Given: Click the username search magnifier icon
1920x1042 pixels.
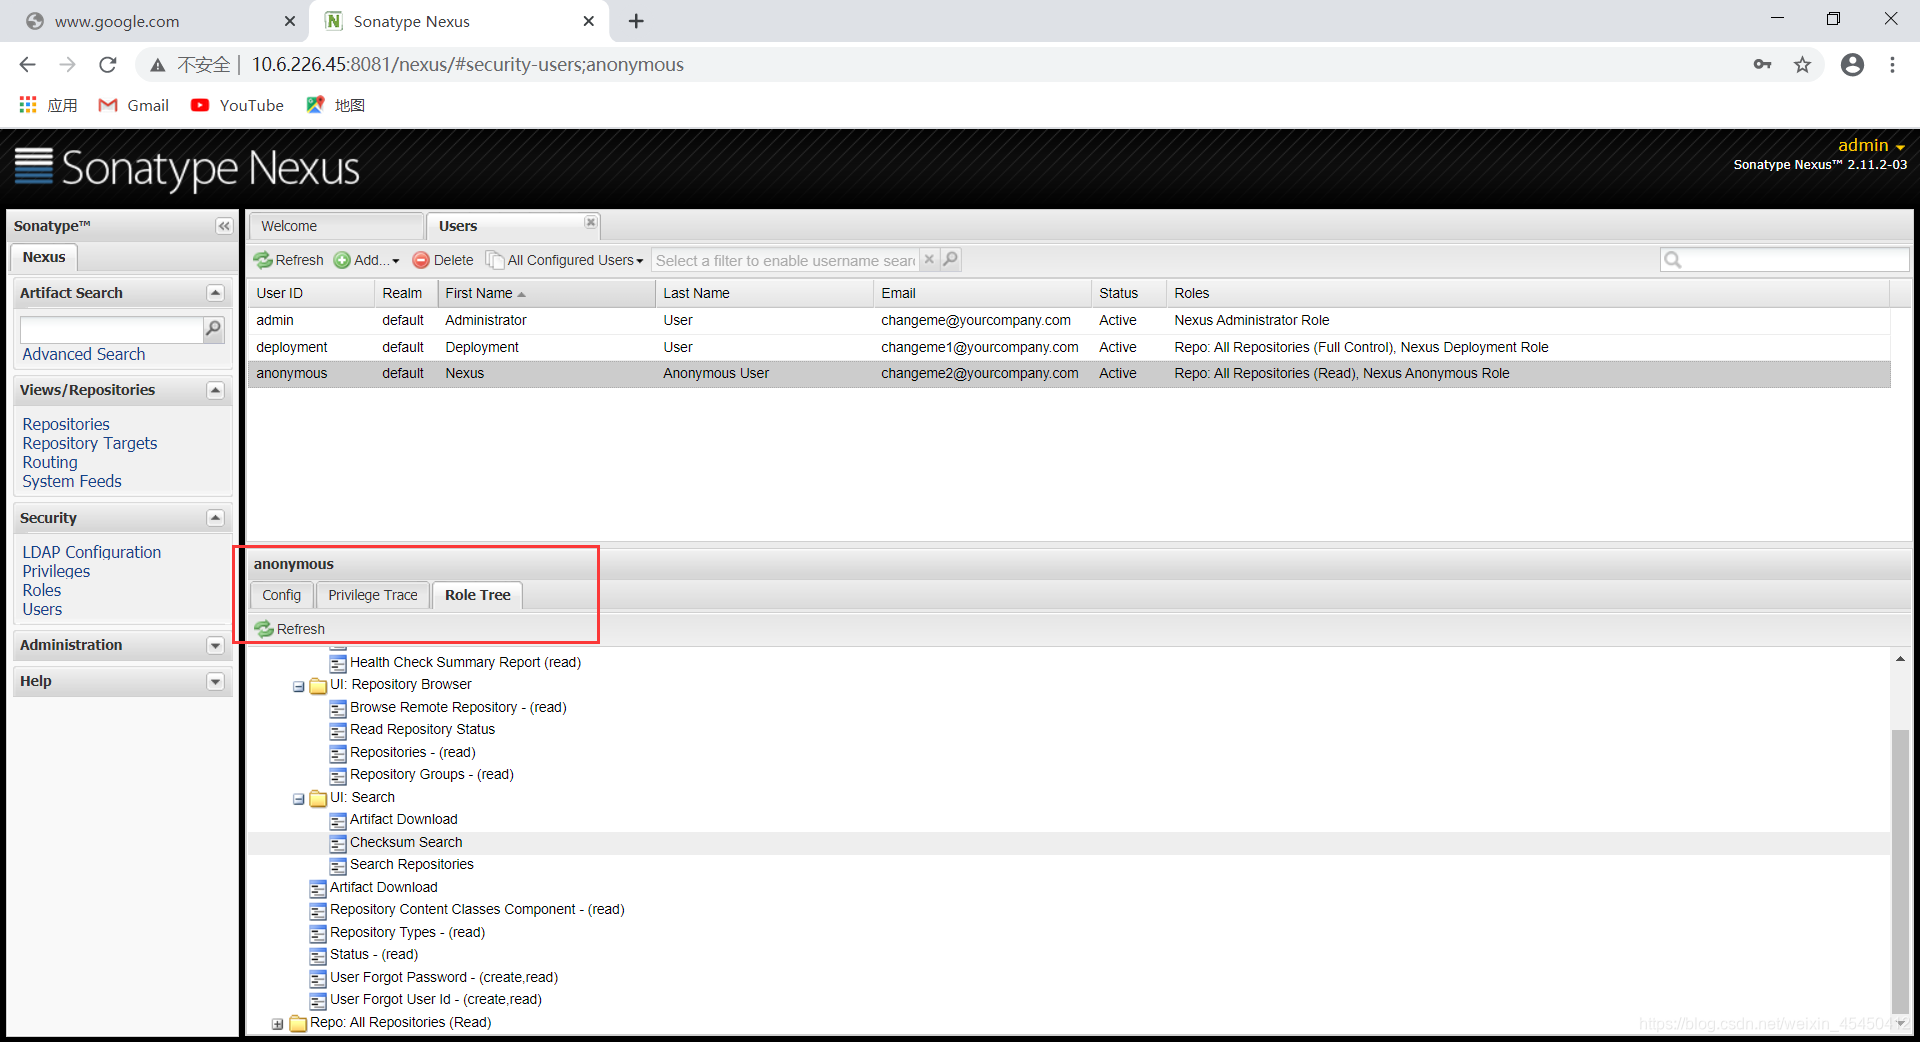Looking at the screenshot, I should tap(950, 260).
